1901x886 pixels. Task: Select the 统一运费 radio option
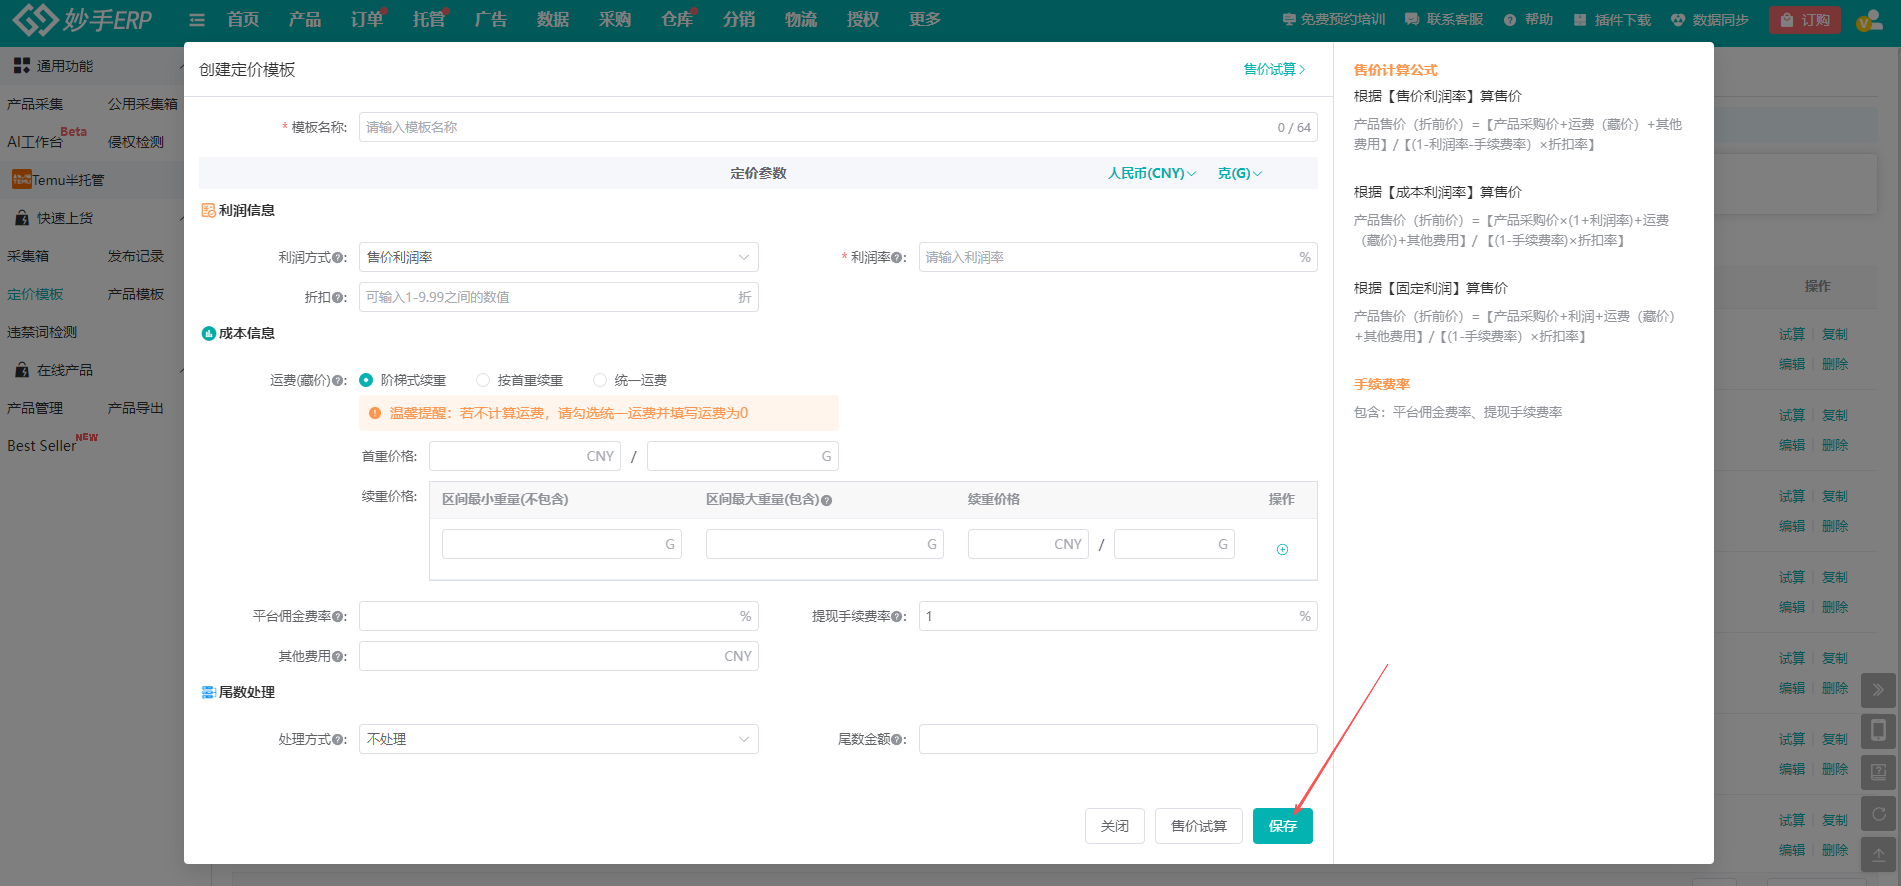click(x=600, y=380)
